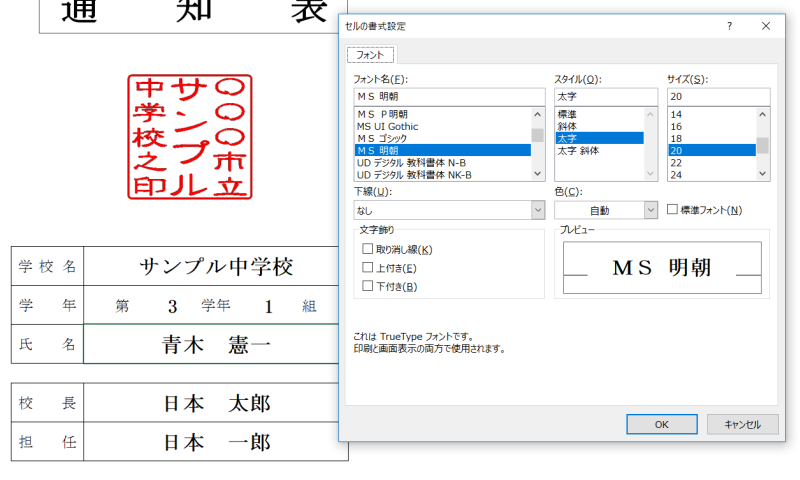Click the スタイル input field
The width and height of the screenshot is (800, 480).
click(x=606, y=96)
